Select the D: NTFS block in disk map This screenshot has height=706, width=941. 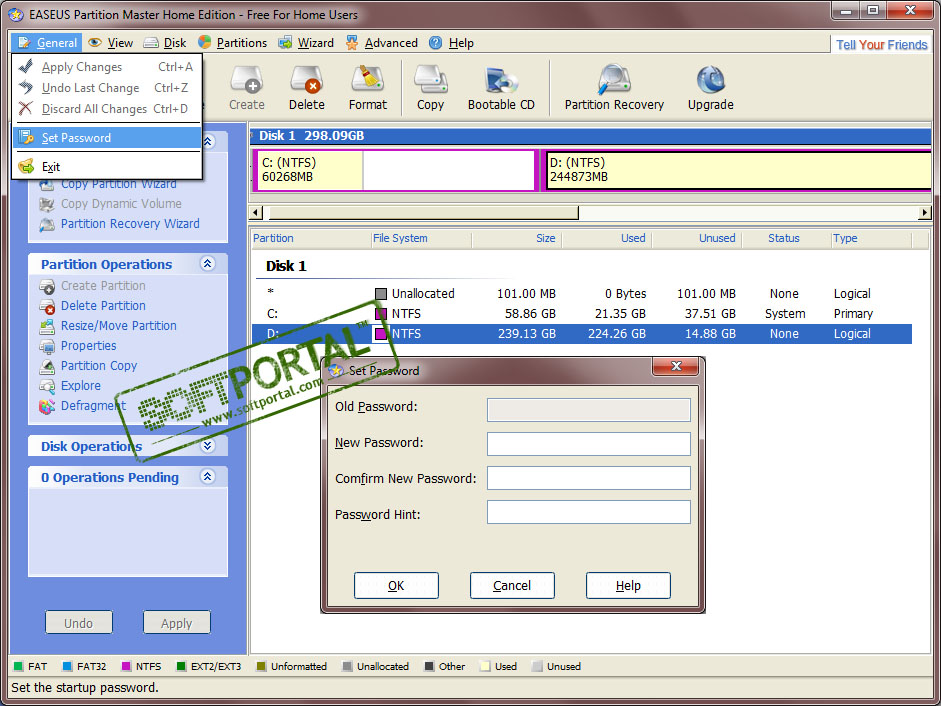738,170
